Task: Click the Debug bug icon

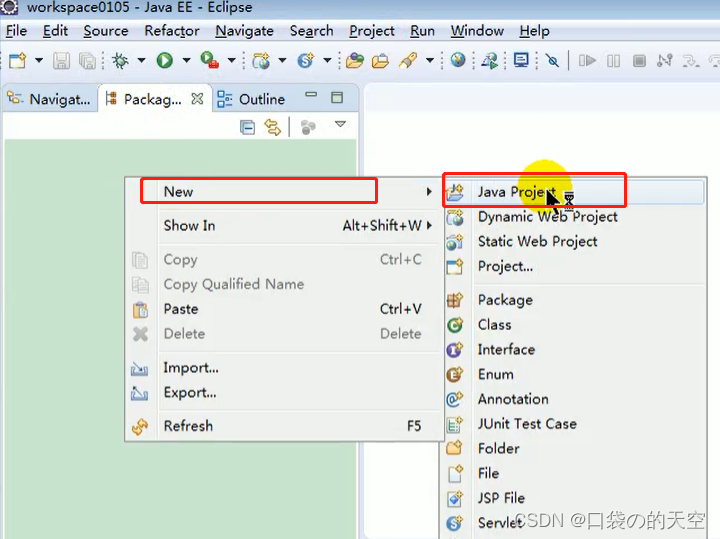Action: point(120,61)
